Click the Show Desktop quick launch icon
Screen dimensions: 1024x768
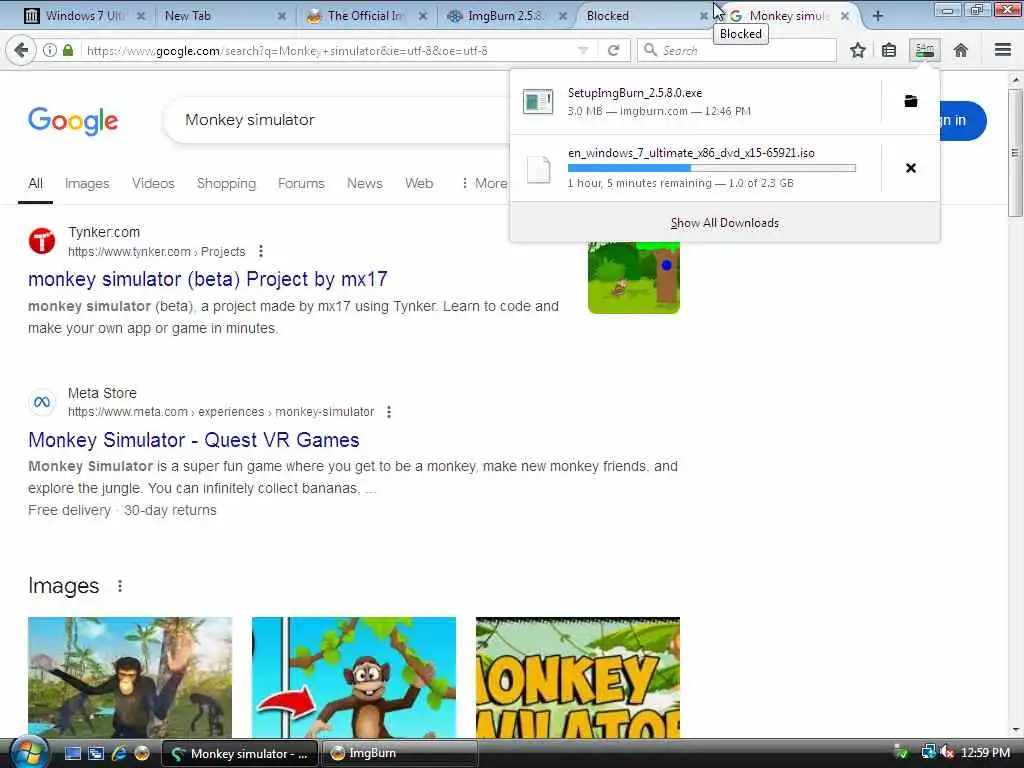(72, 753)
